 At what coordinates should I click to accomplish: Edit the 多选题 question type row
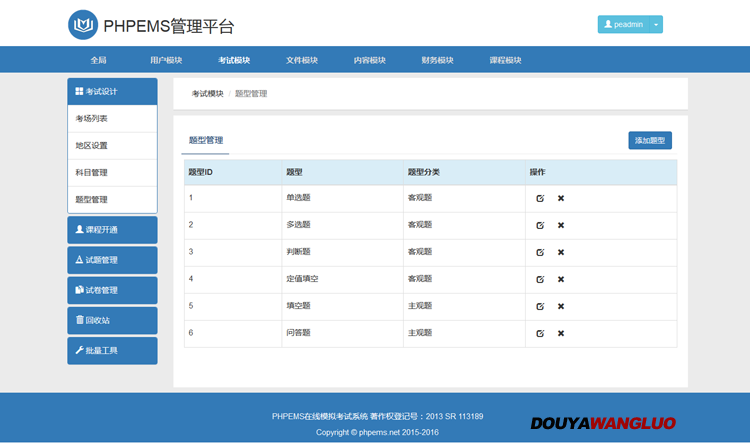point(540,225)
